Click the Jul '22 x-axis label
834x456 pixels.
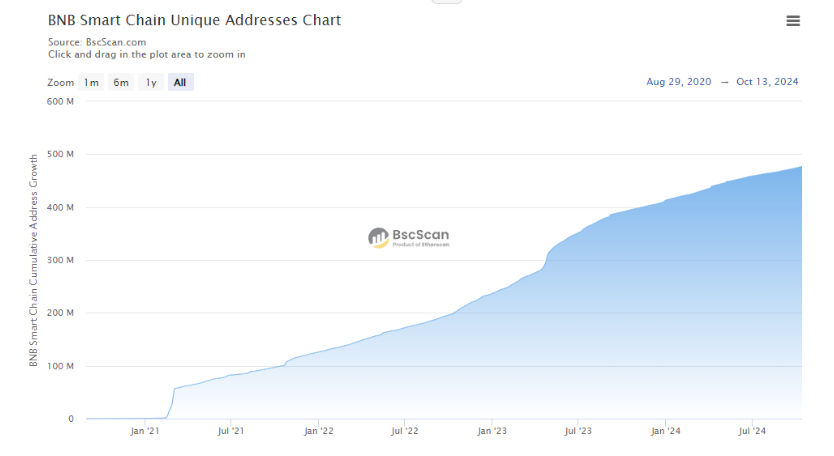coord(404,431)
